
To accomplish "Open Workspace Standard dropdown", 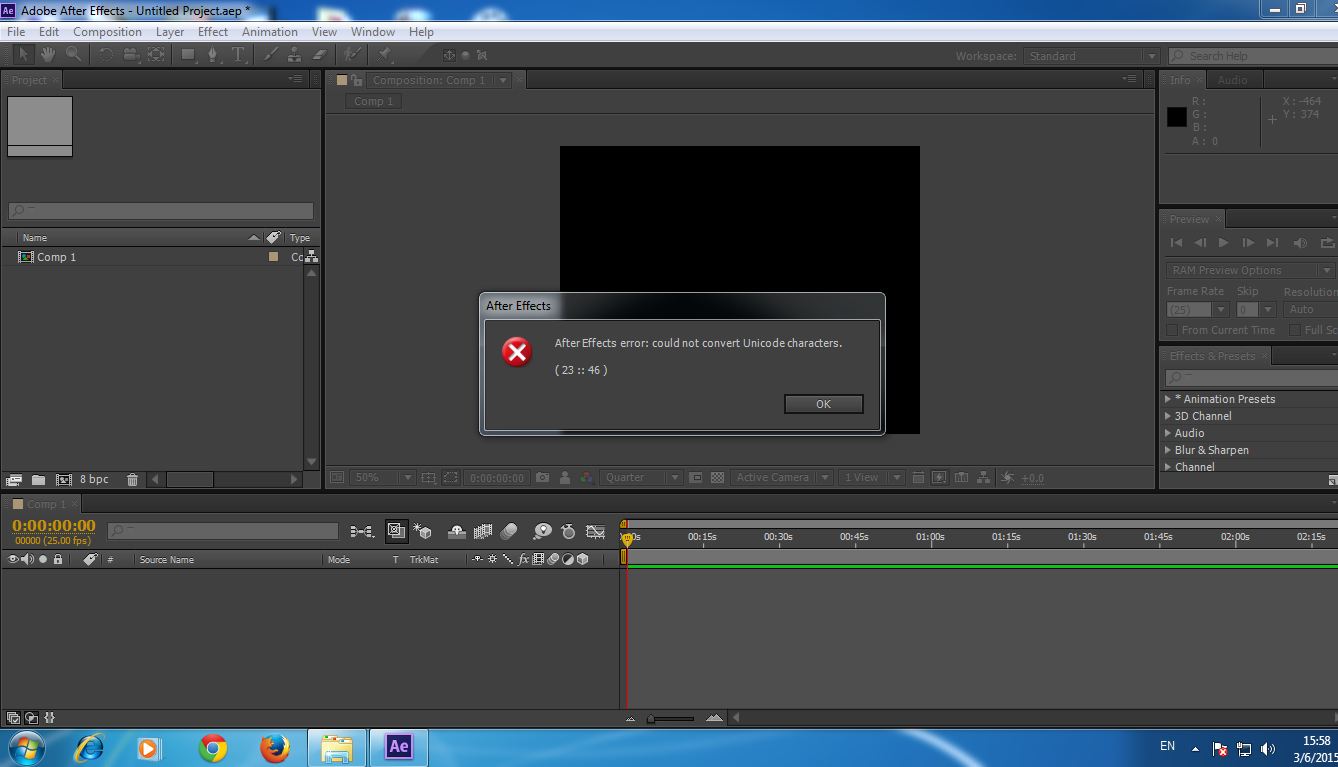I will [x=1091, y=56].
